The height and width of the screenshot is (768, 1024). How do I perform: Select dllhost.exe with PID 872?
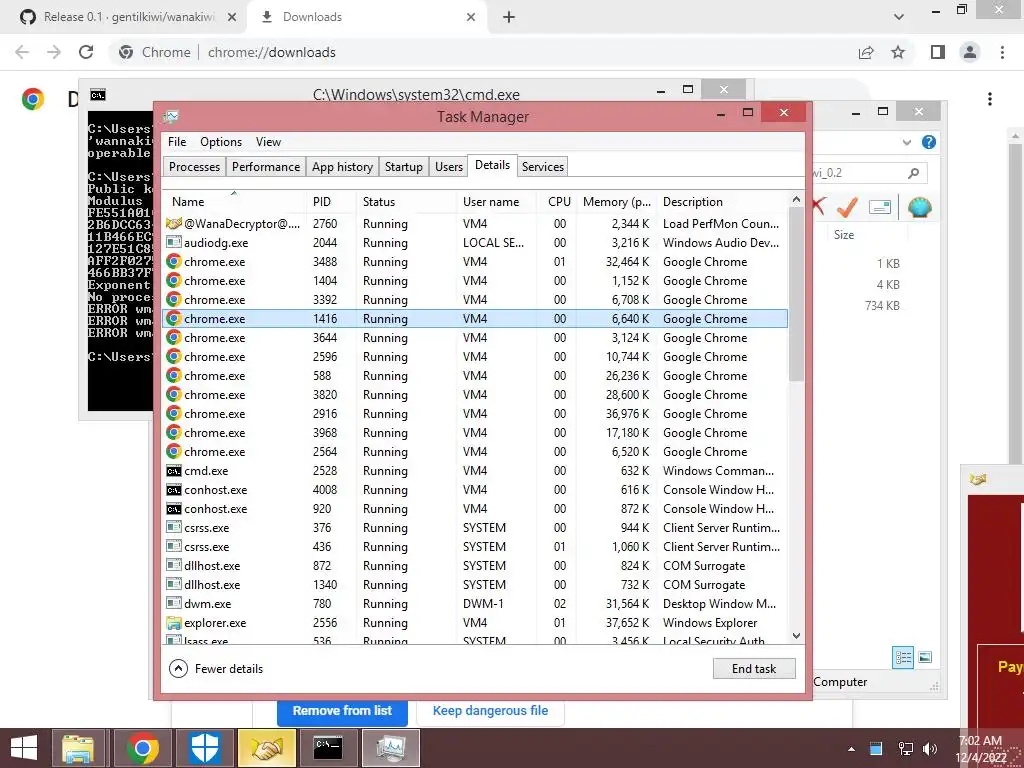[x=475, y=566]
